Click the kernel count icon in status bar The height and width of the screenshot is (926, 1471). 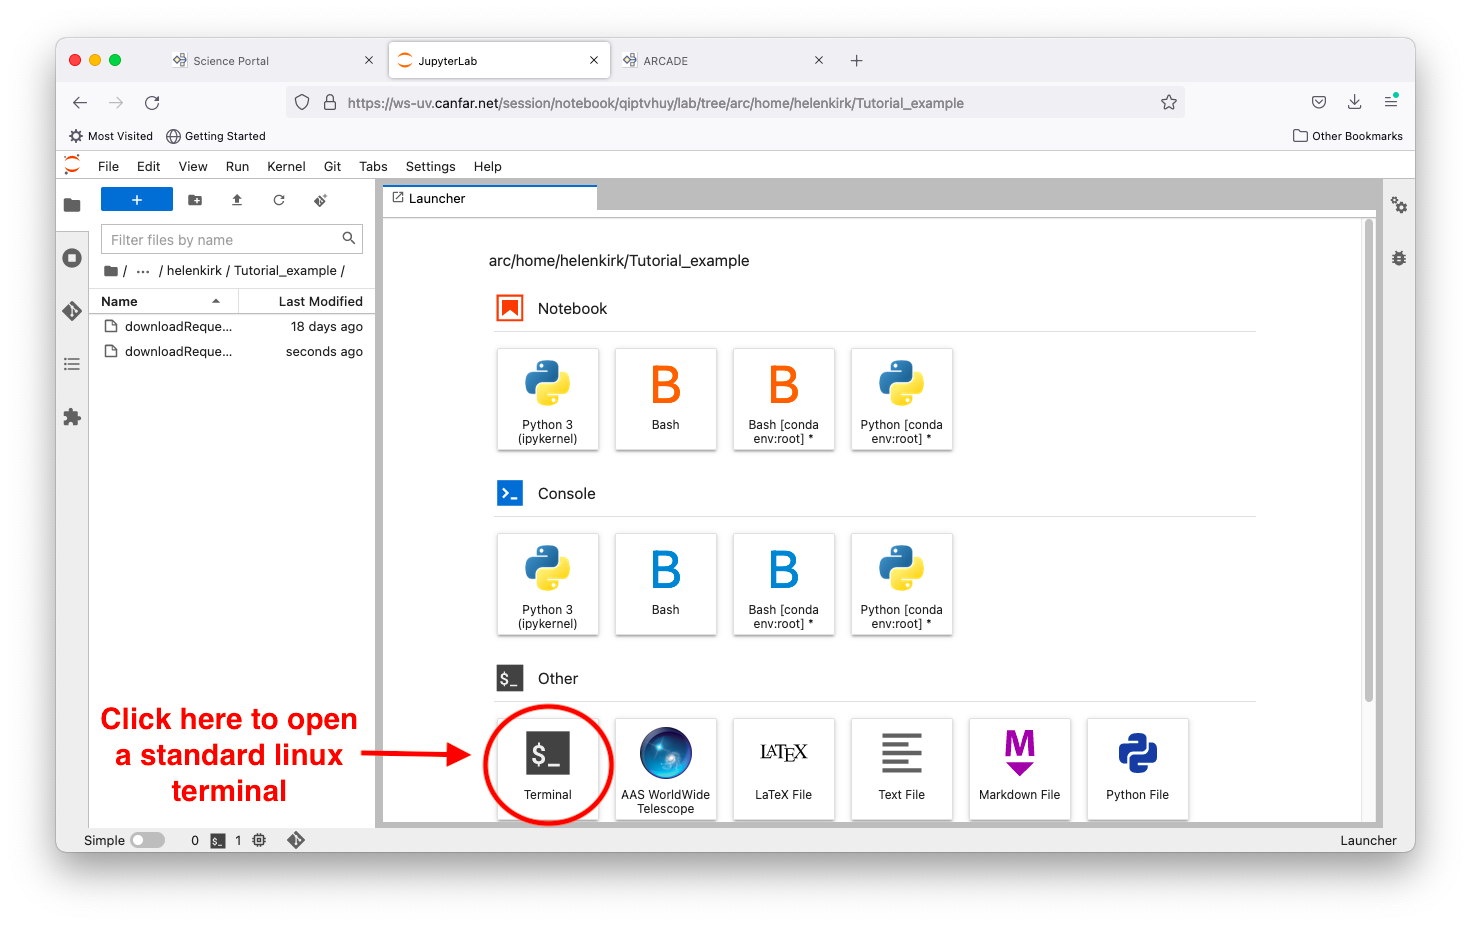(x=259, y=840)
